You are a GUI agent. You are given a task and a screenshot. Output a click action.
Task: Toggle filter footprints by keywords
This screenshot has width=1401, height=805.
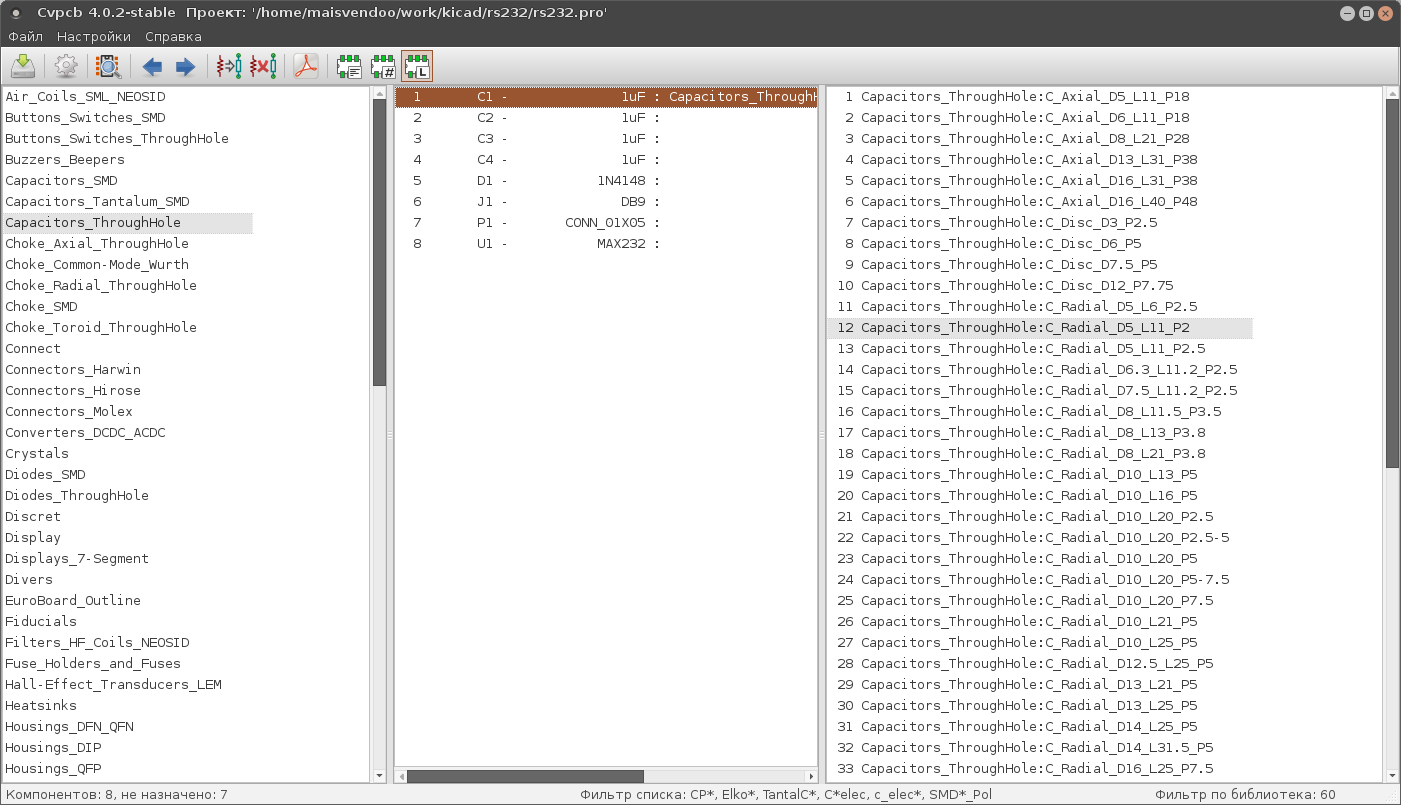(349, 67)
